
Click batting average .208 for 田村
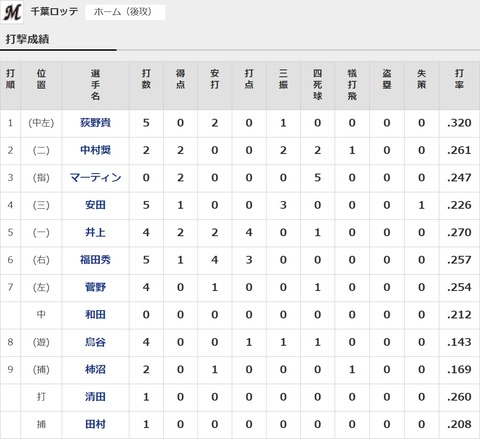pyautogui.click(x=459, y=424)
